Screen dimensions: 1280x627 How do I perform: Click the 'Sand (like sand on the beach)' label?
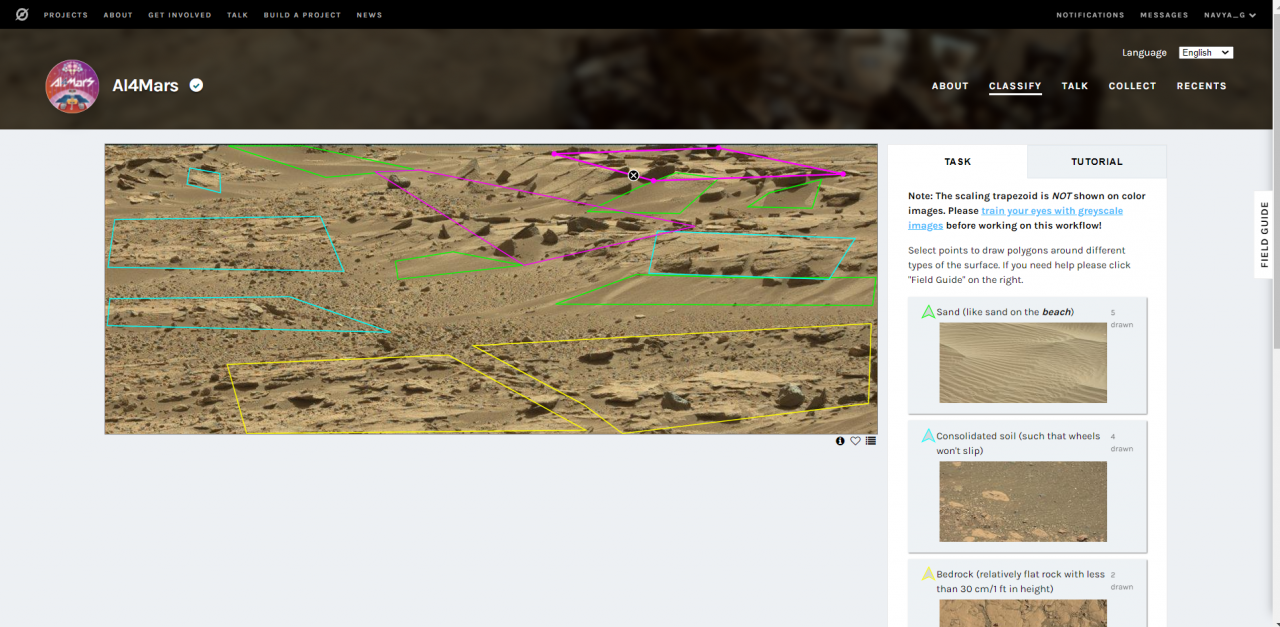[x=1005, y=312]
